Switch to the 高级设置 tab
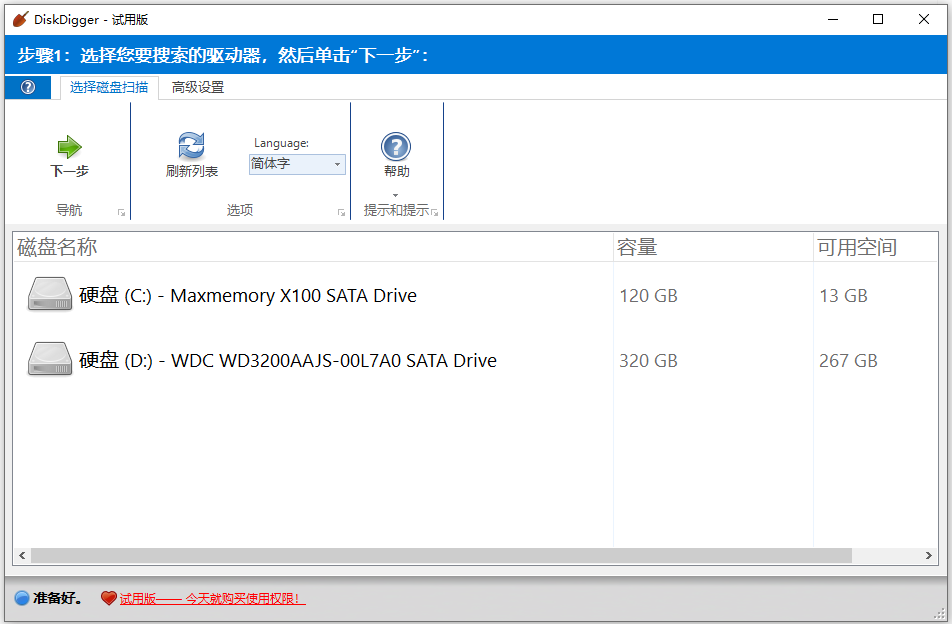The image size is (952, 624). (x=198, y=87)
